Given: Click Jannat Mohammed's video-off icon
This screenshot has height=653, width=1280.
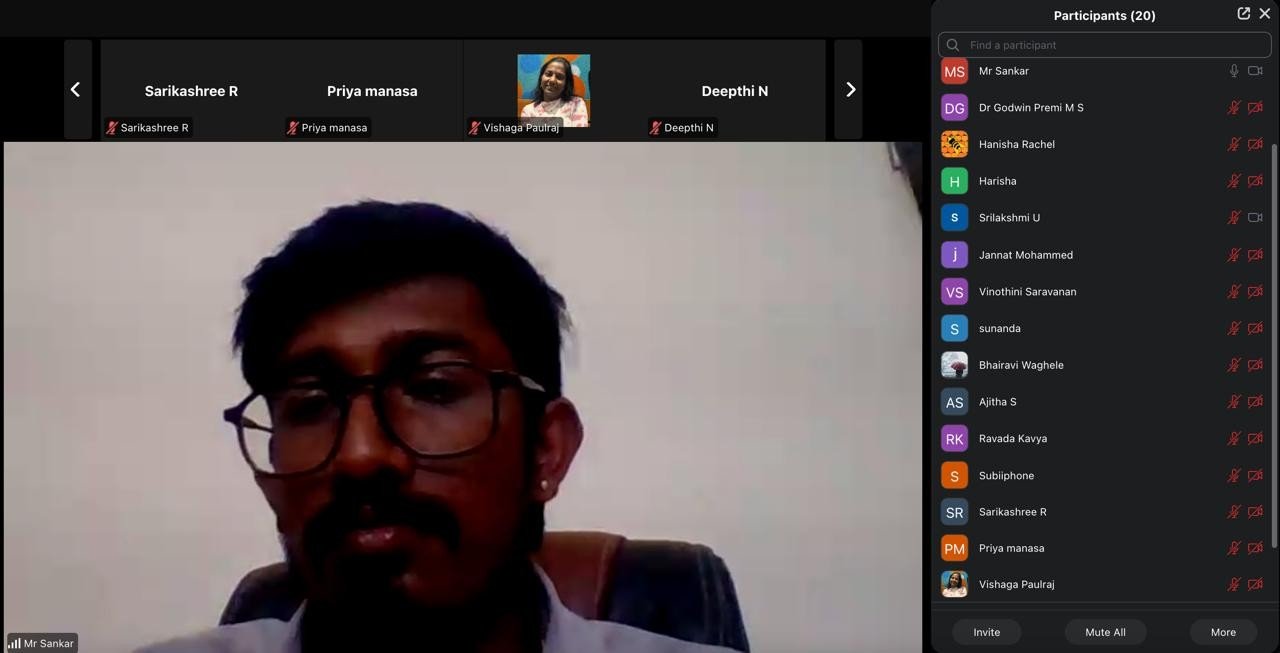Looking at the screenshot, I should pos(1255,255).
